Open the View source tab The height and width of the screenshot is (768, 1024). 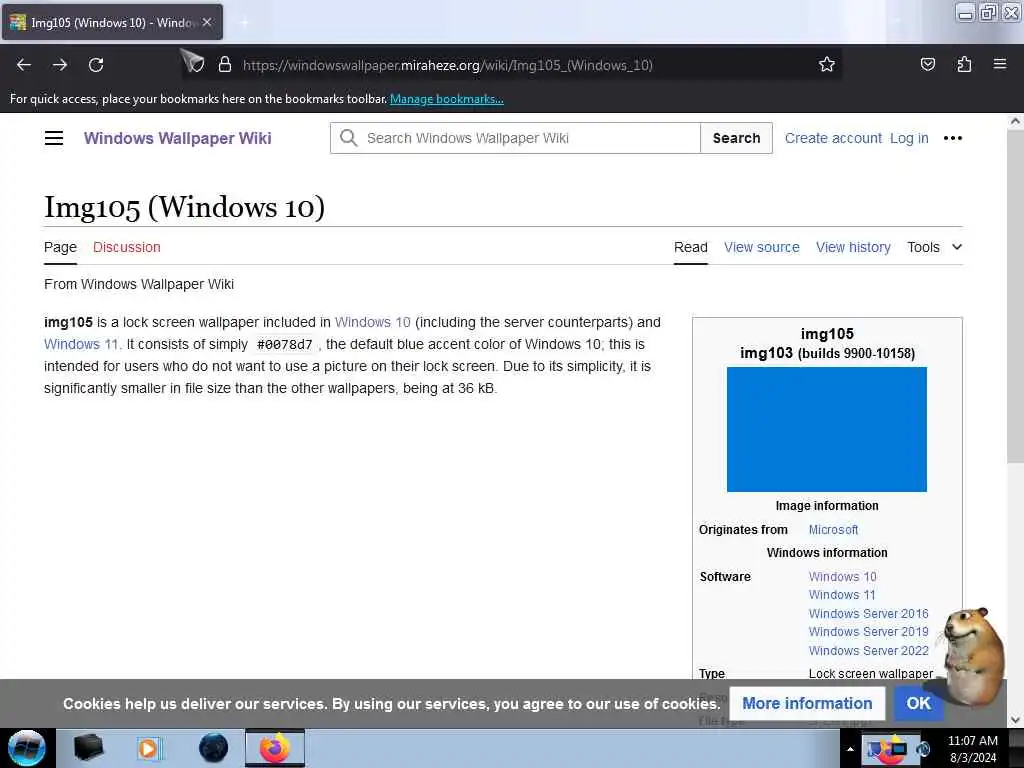[761, 247]
